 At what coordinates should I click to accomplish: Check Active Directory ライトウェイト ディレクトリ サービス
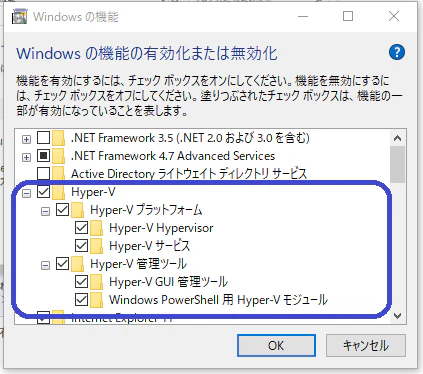coord(43,174)
